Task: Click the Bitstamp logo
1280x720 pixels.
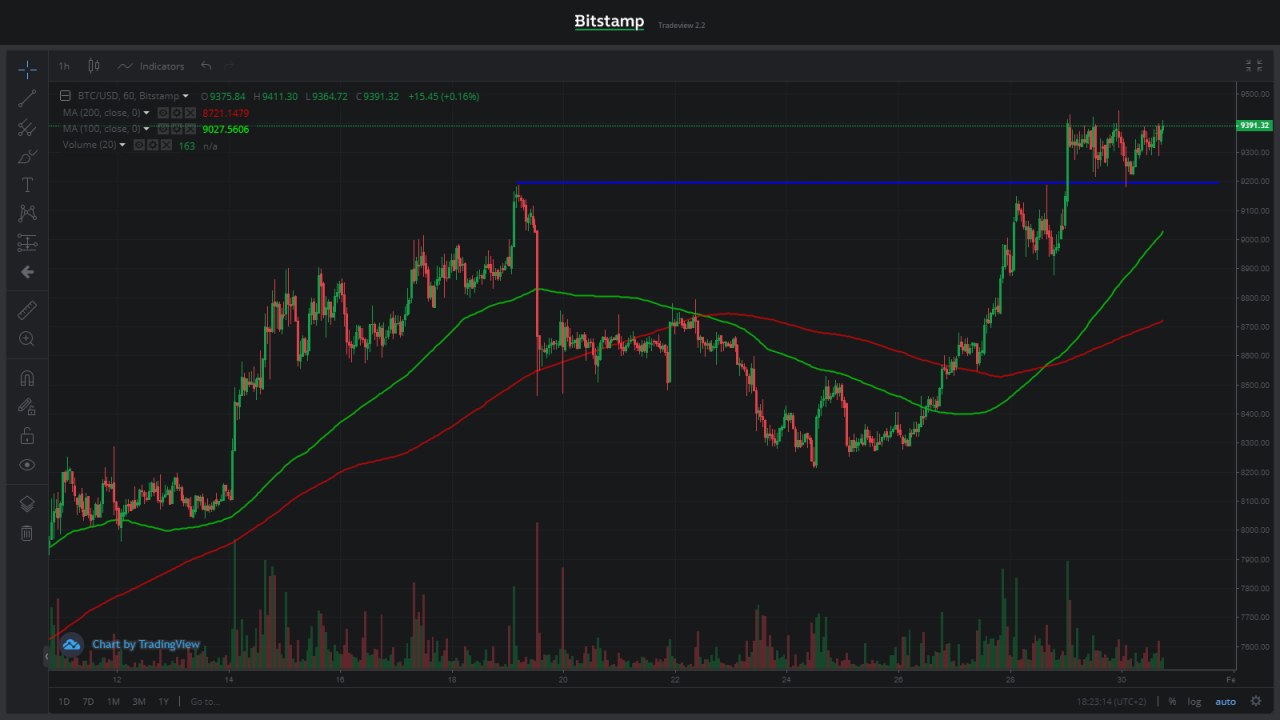Action: click(x=609, y=21)
